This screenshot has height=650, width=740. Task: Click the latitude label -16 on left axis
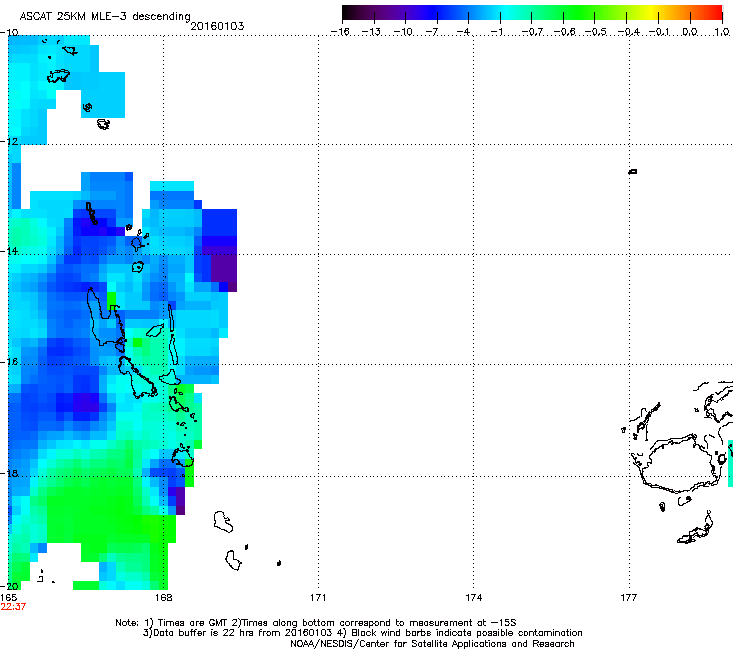click(8, 362)
